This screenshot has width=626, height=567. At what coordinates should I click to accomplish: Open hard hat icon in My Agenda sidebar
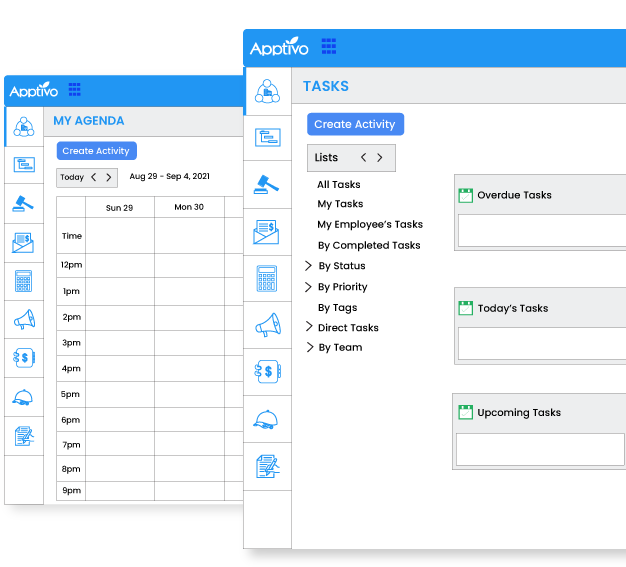click(23, 397)
